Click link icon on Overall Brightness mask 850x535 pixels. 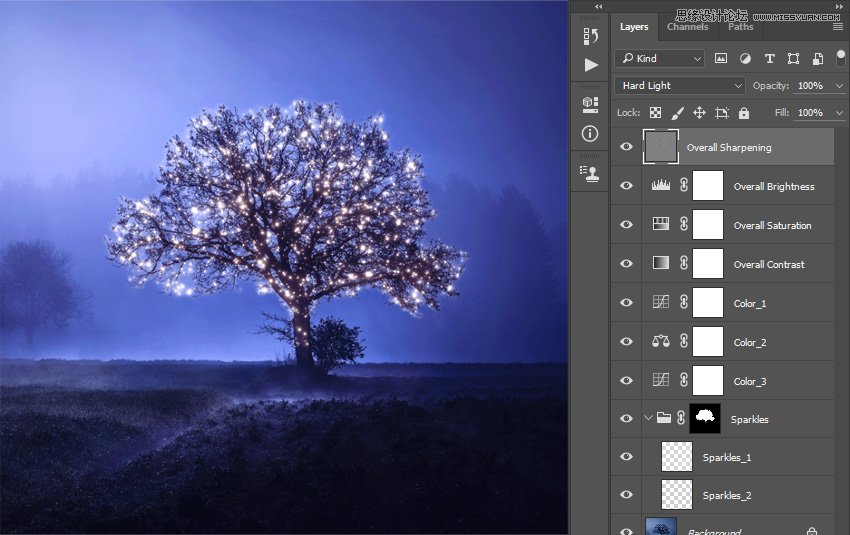(x=684, y=185)
